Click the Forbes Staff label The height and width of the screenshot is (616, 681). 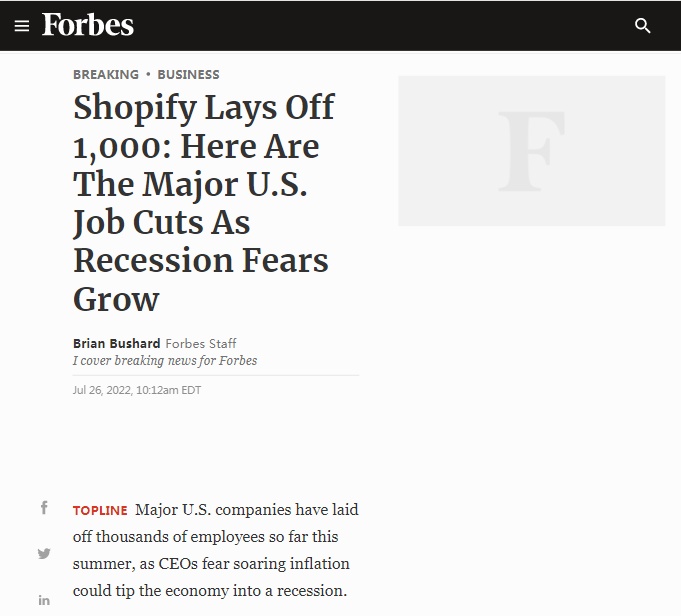pyautogui.click(x=201, y=344)
